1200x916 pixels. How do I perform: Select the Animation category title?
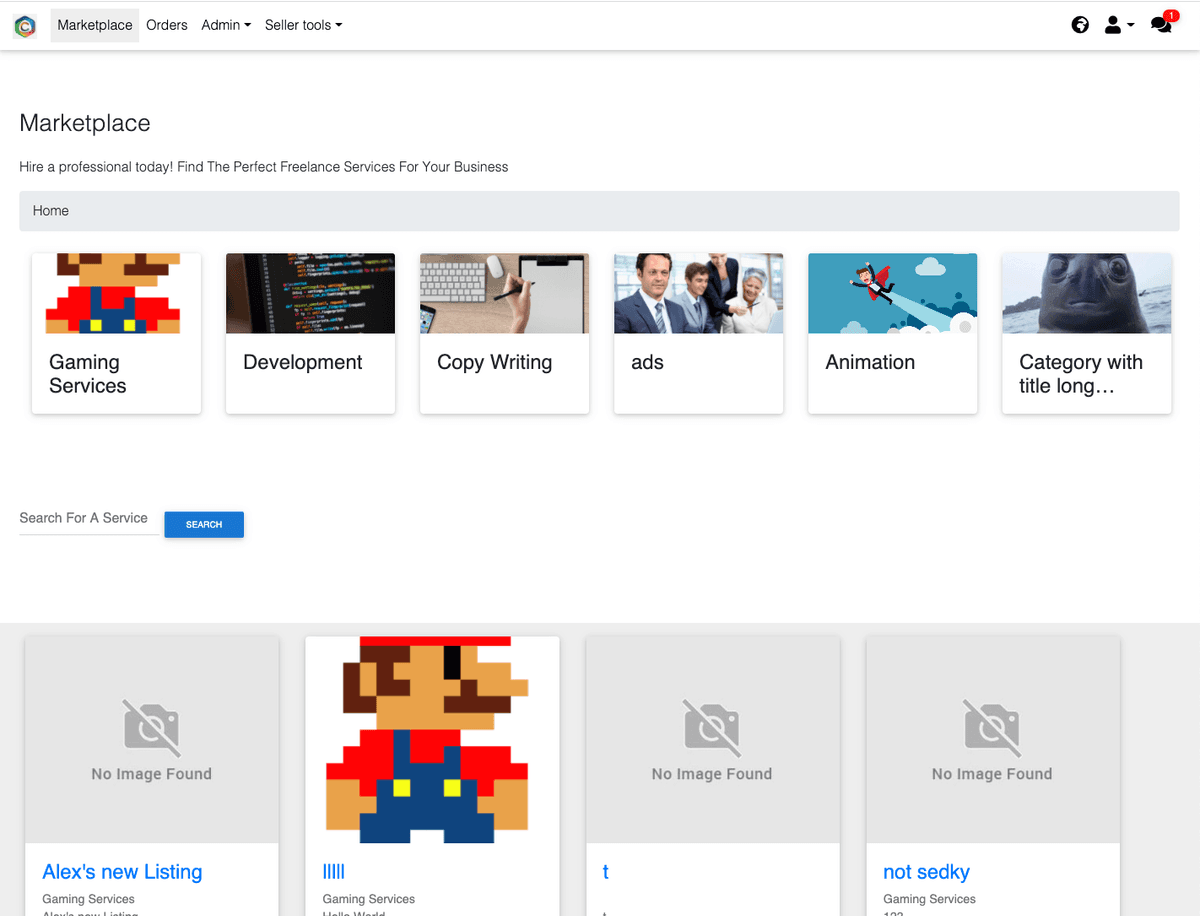tap(870, 362)
